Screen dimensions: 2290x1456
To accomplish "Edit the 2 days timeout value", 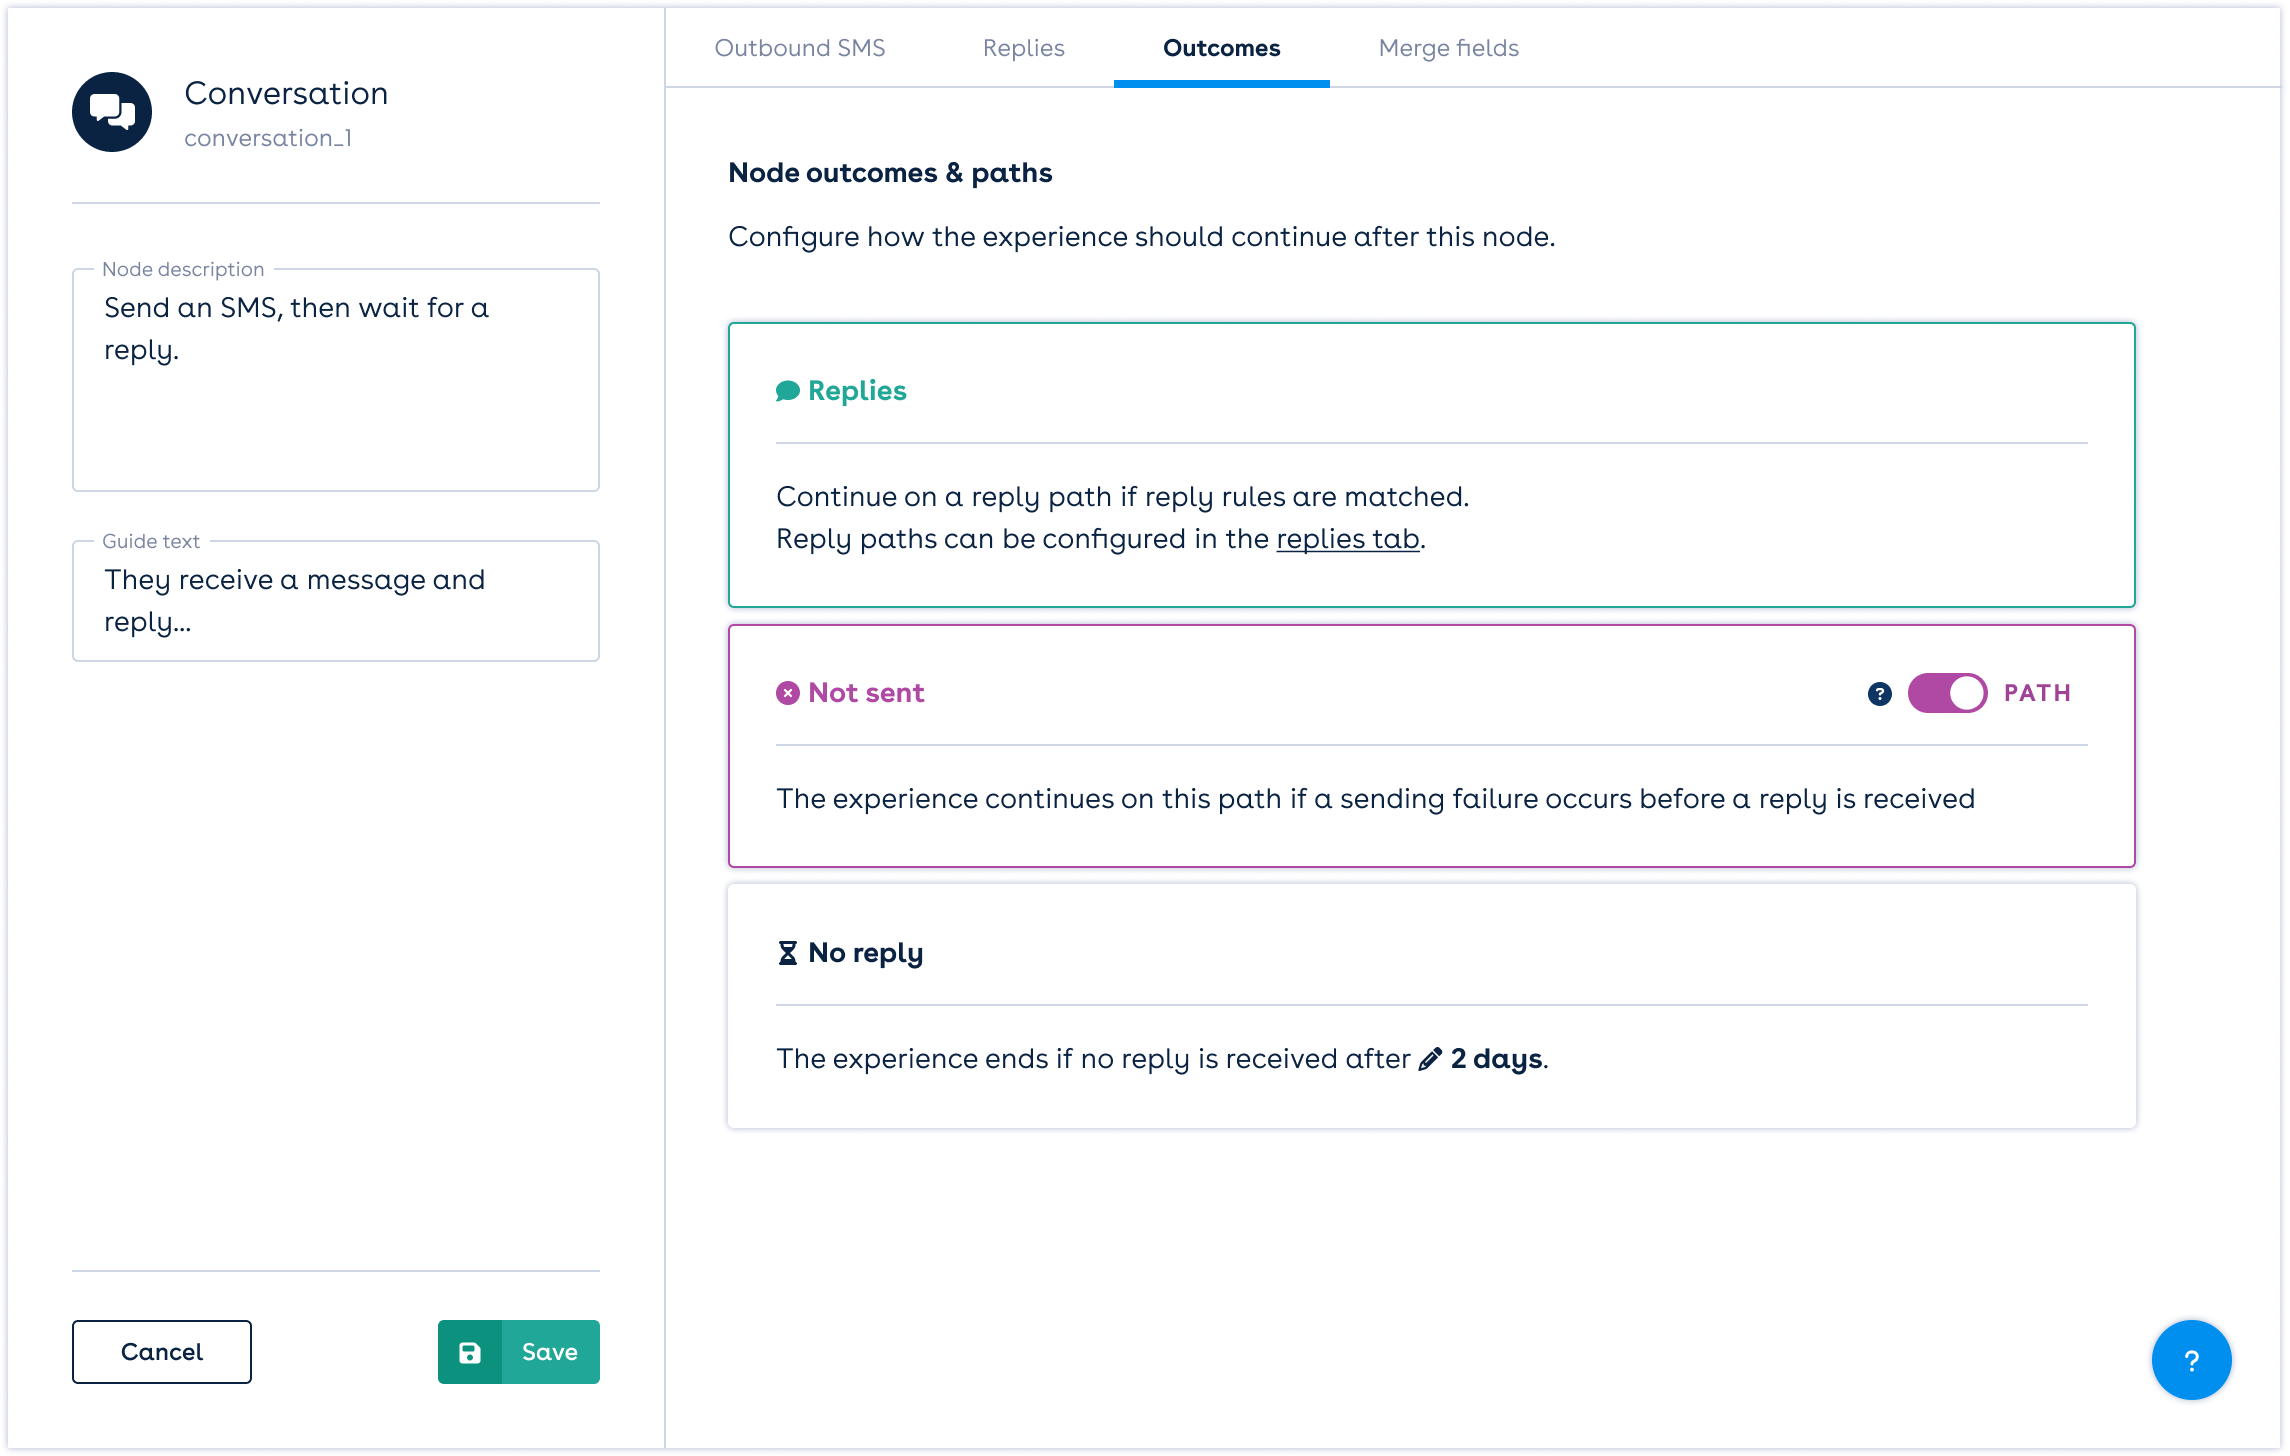I will (1496, 1059).
